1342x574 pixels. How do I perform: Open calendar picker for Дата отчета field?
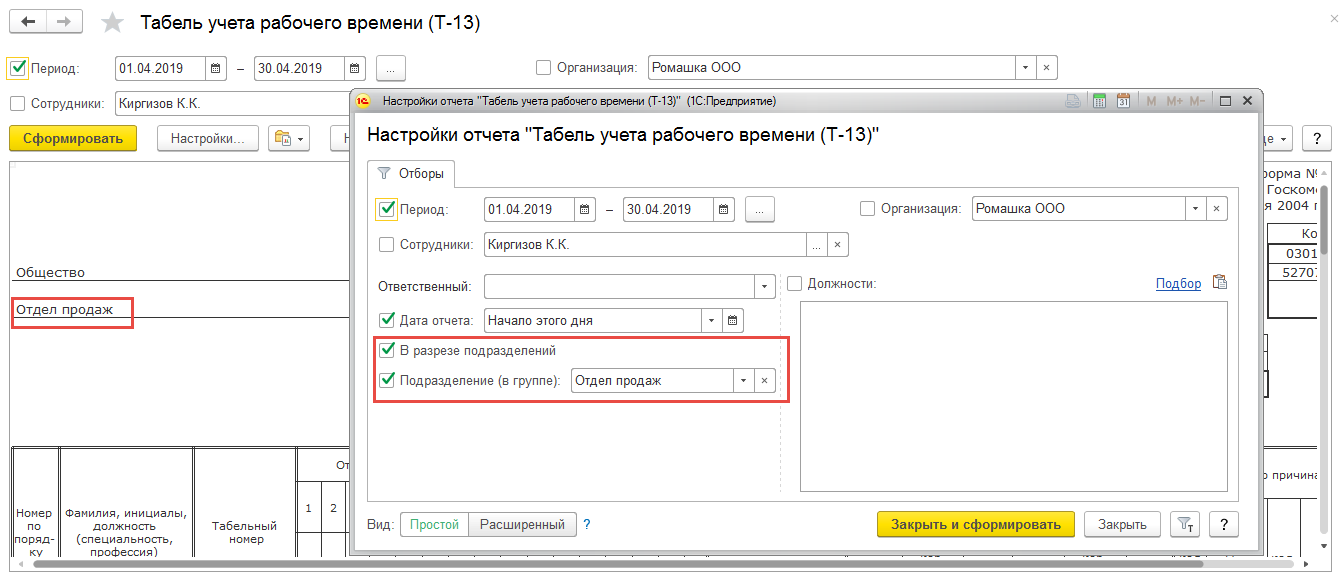[734, 321]
